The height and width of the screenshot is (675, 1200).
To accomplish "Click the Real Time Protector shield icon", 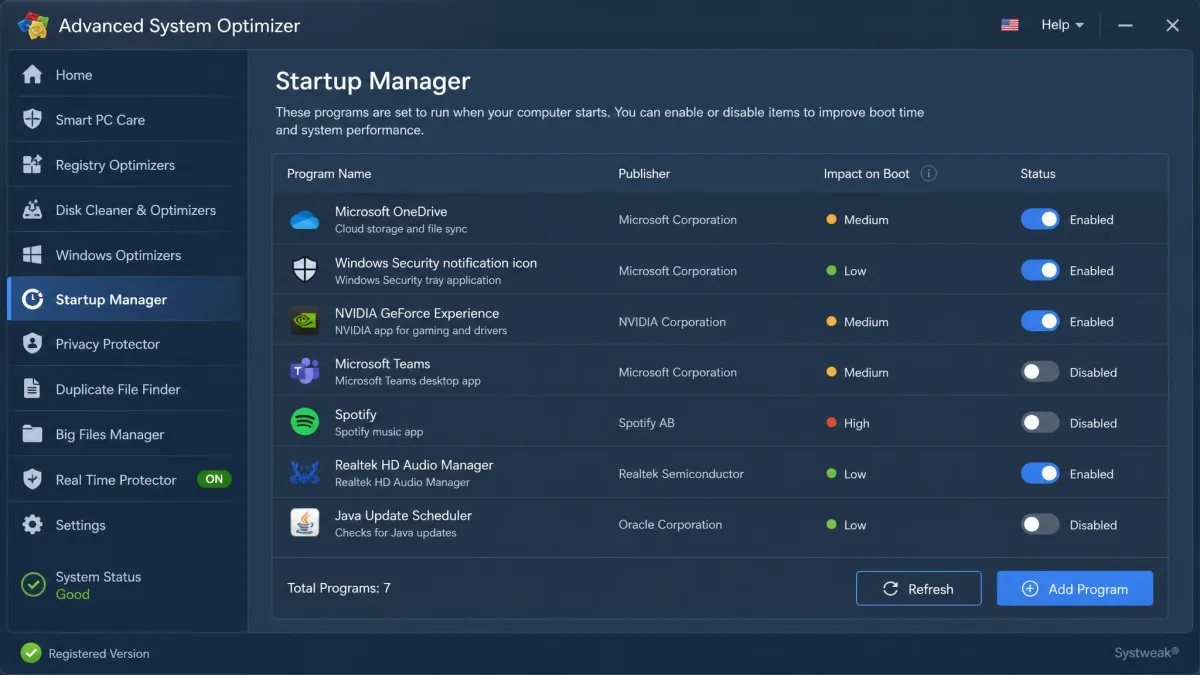I will point(32,480).
